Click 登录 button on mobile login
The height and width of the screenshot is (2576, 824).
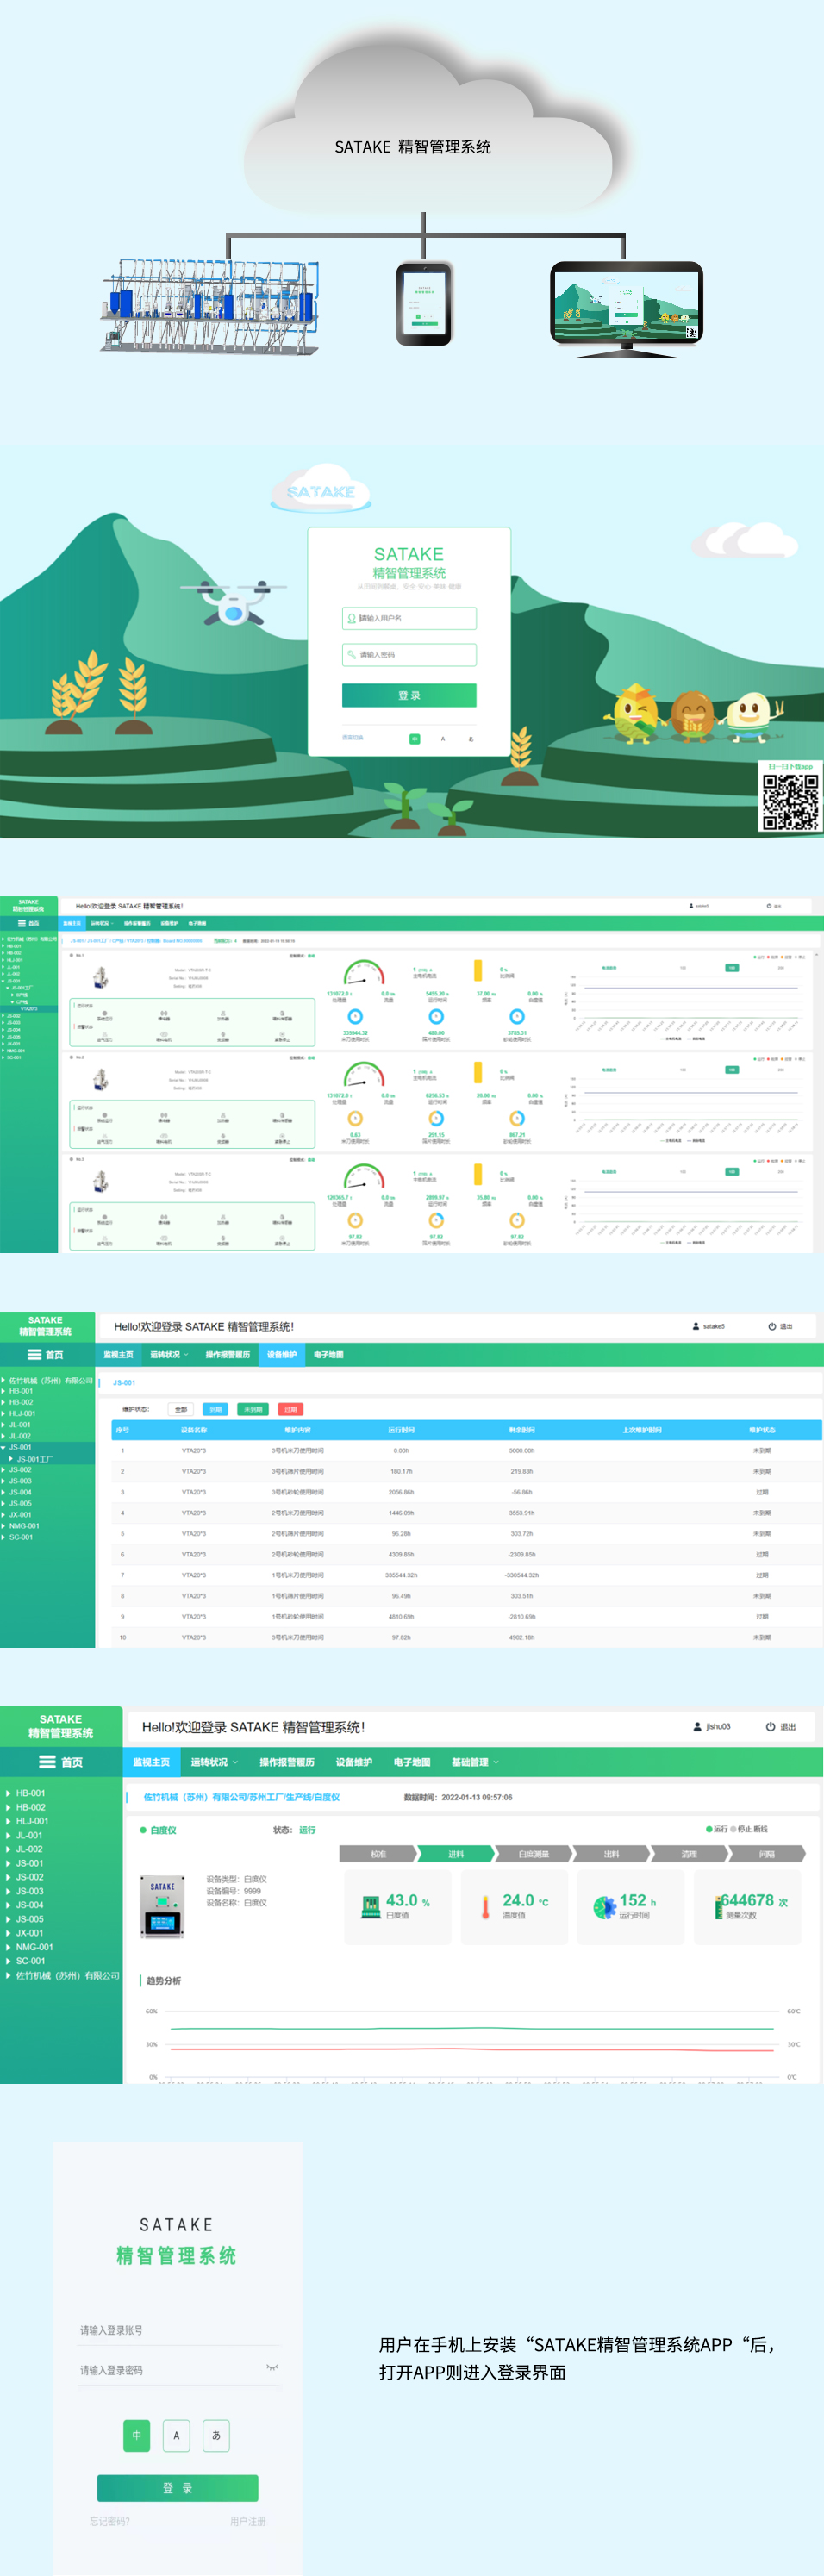tap(177, 2488)
